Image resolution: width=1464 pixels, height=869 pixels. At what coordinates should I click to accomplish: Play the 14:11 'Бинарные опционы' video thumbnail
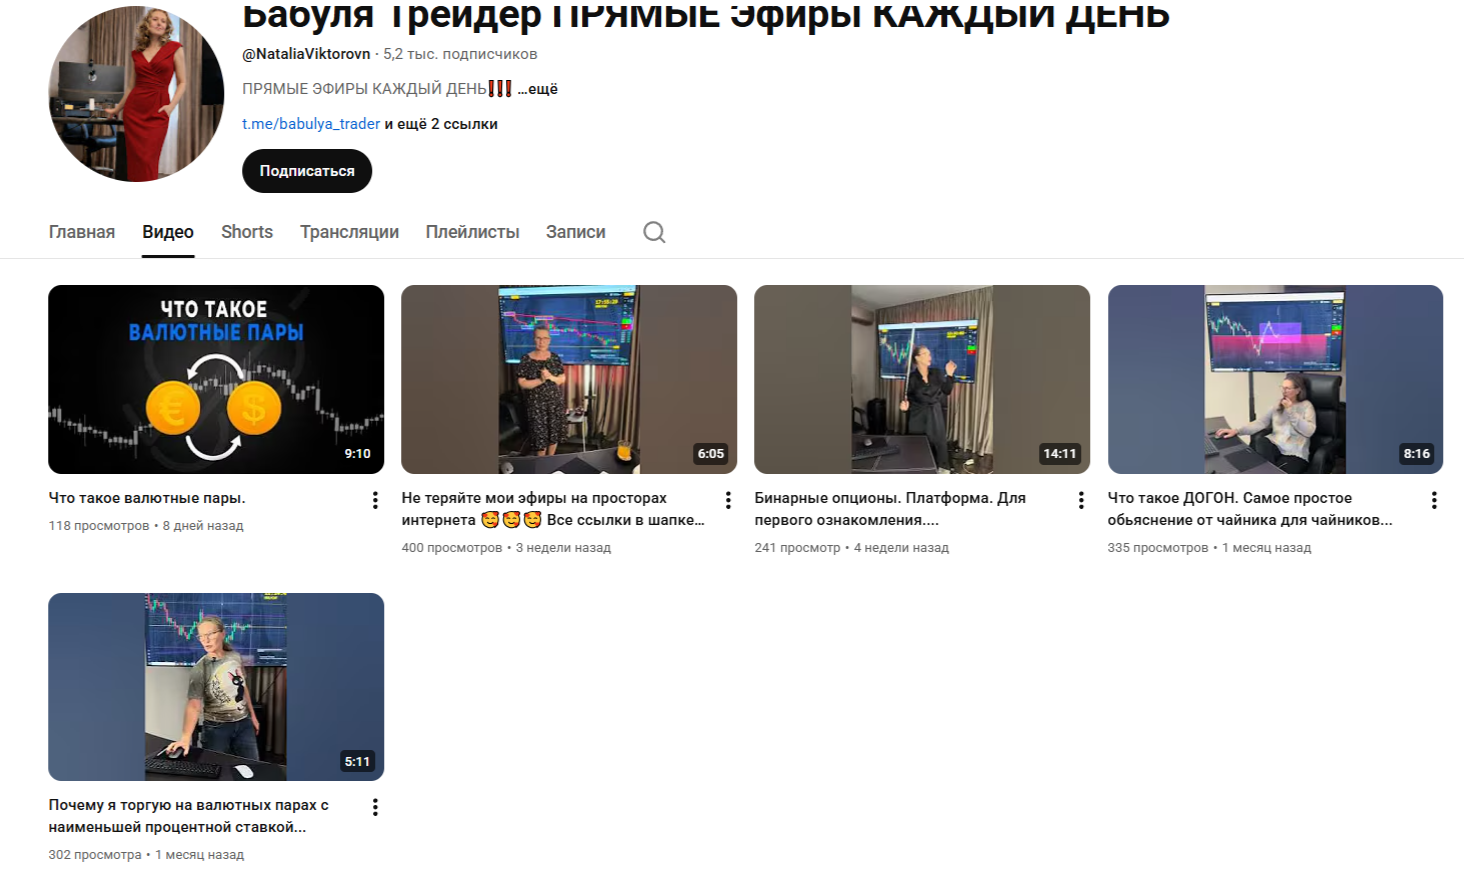coord(921,379)
